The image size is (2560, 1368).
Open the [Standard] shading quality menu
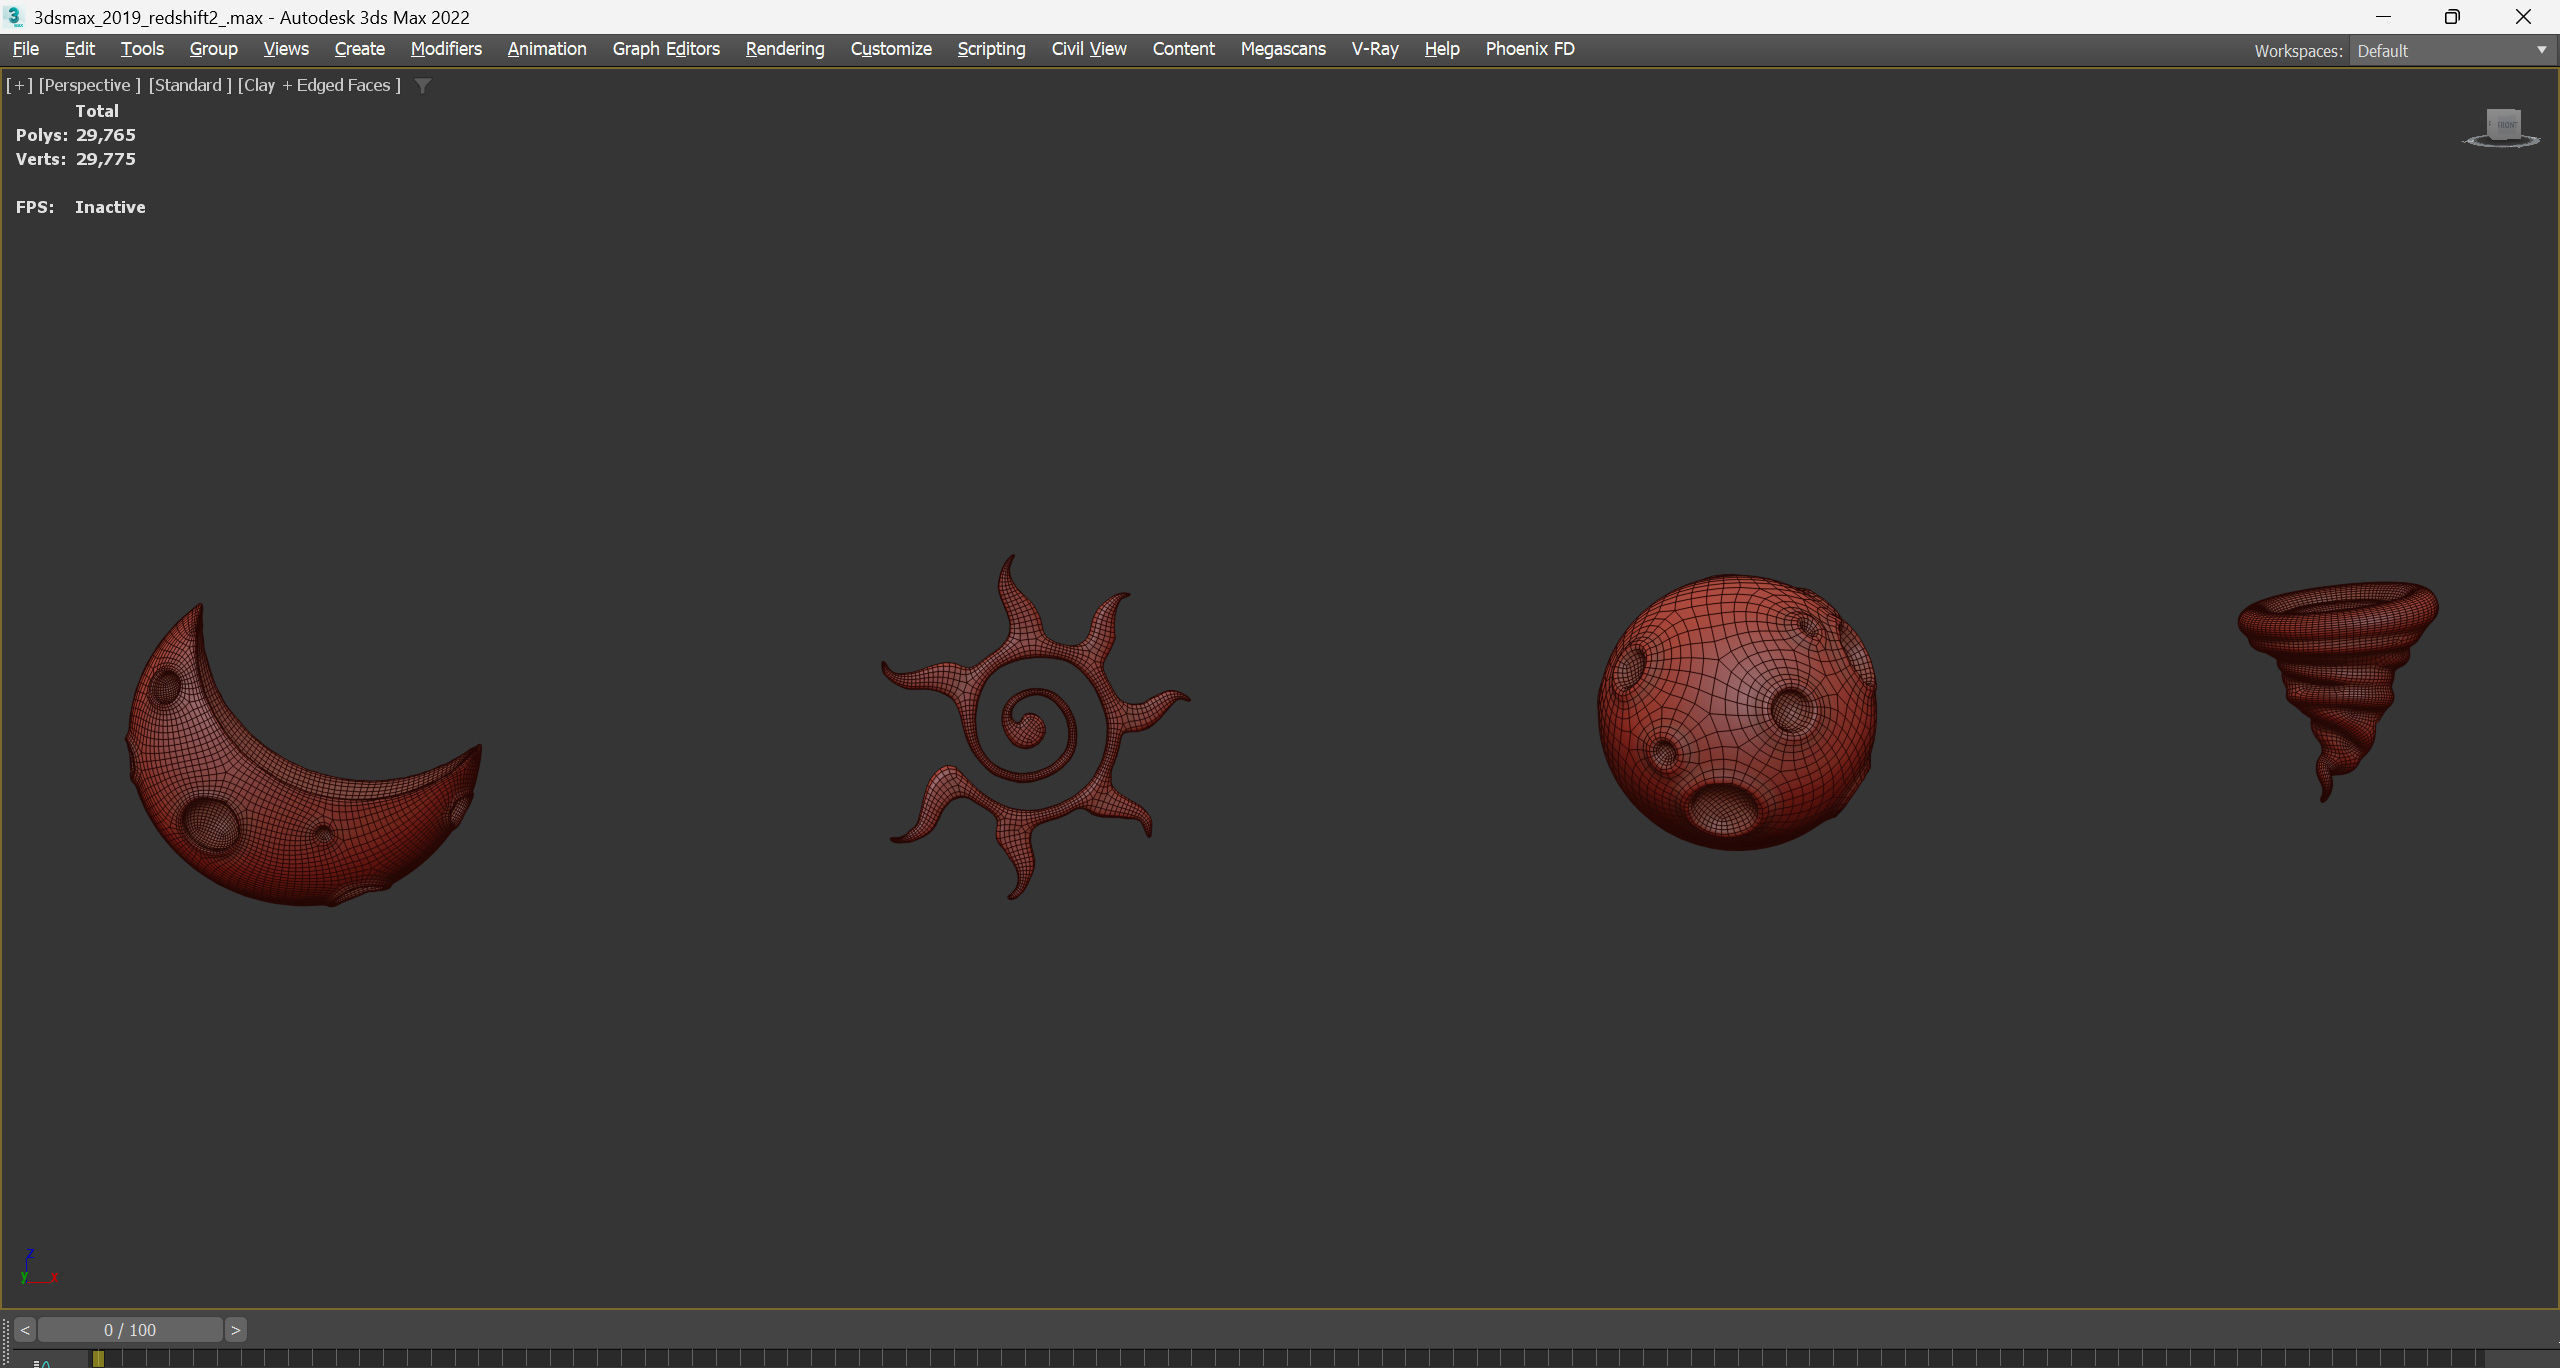coord(190,86)
